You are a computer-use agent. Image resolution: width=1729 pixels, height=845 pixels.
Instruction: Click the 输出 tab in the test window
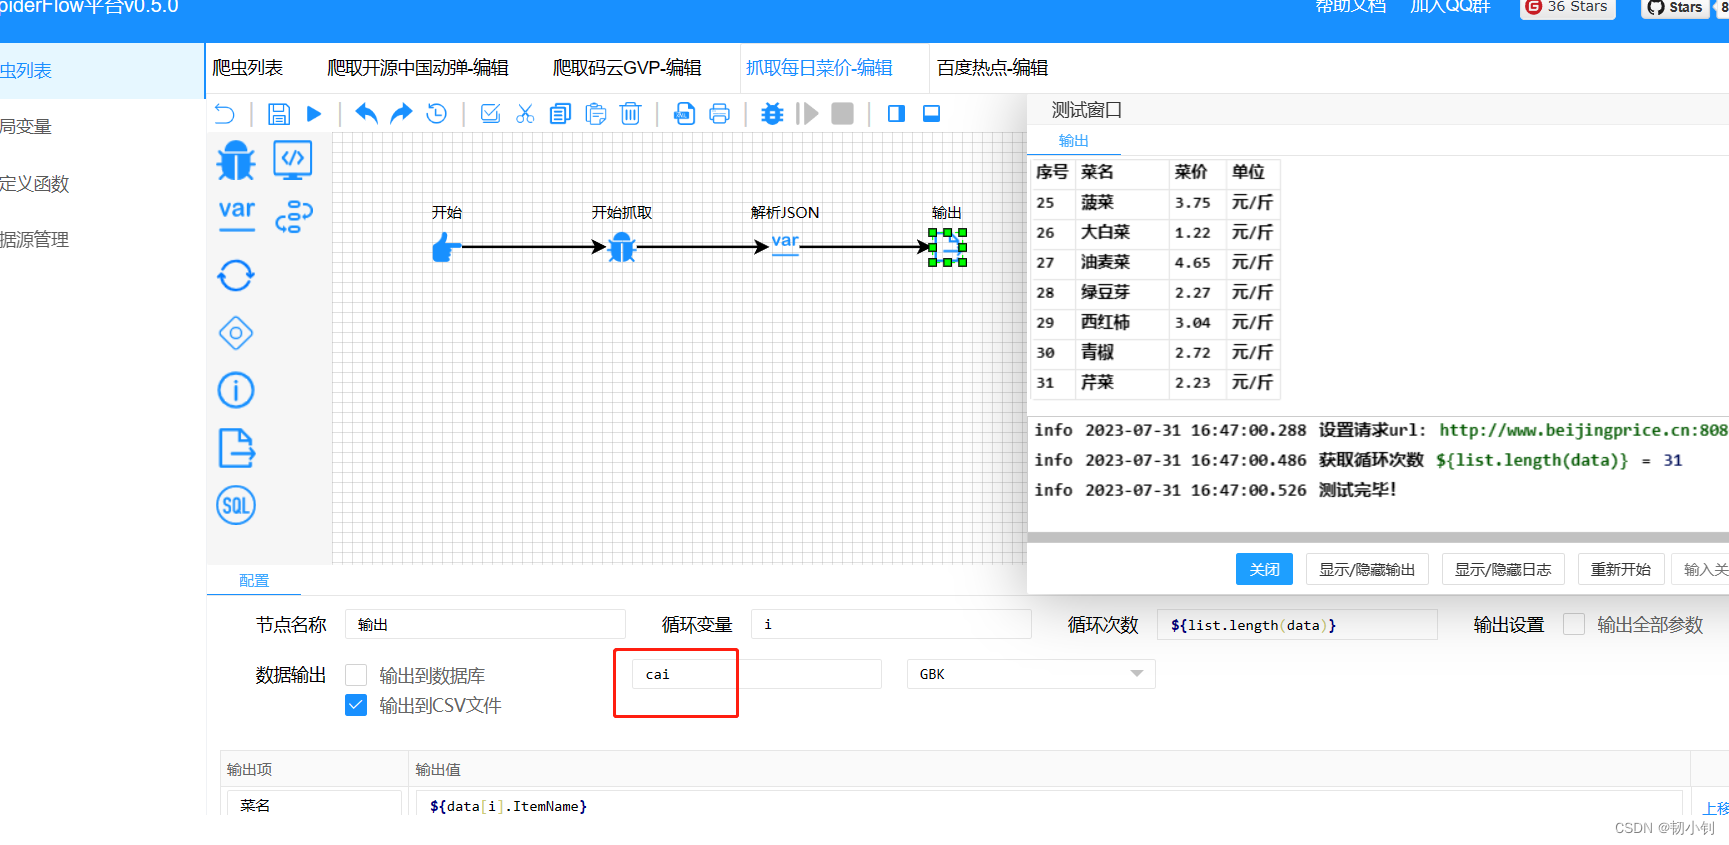[1073, 141]
